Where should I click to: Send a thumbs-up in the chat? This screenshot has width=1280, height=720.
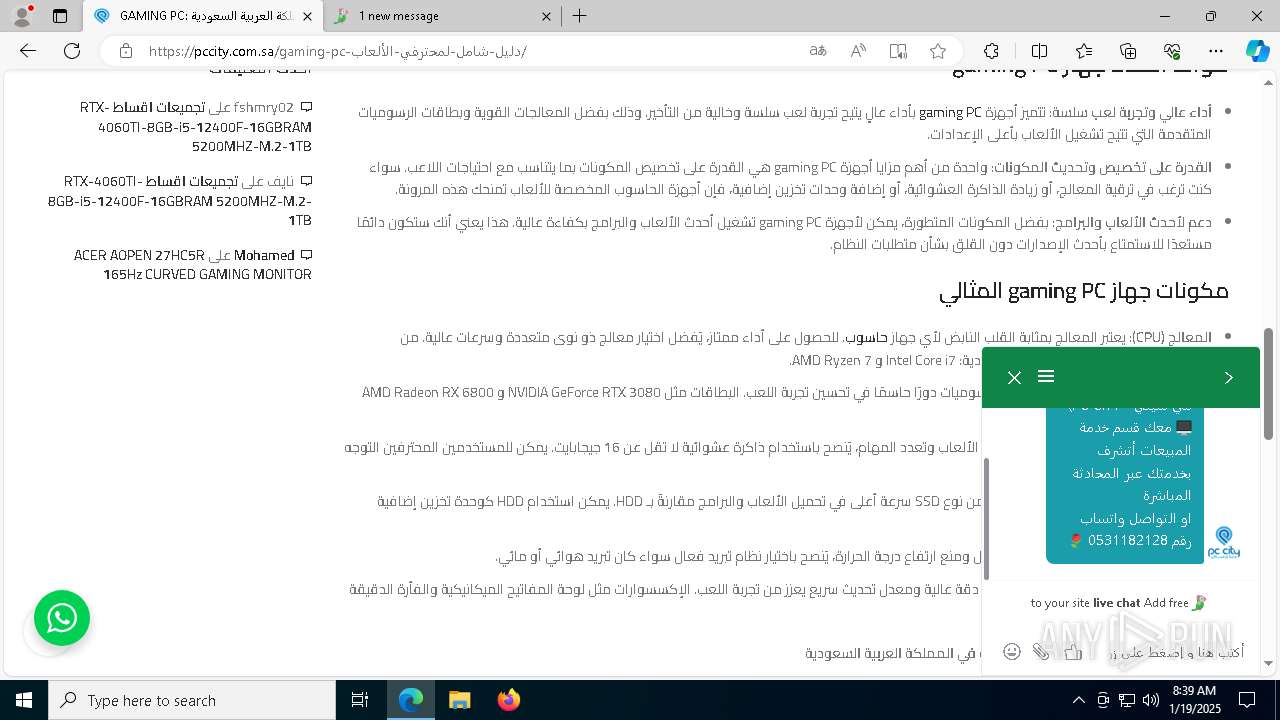tap(1073, 652)
